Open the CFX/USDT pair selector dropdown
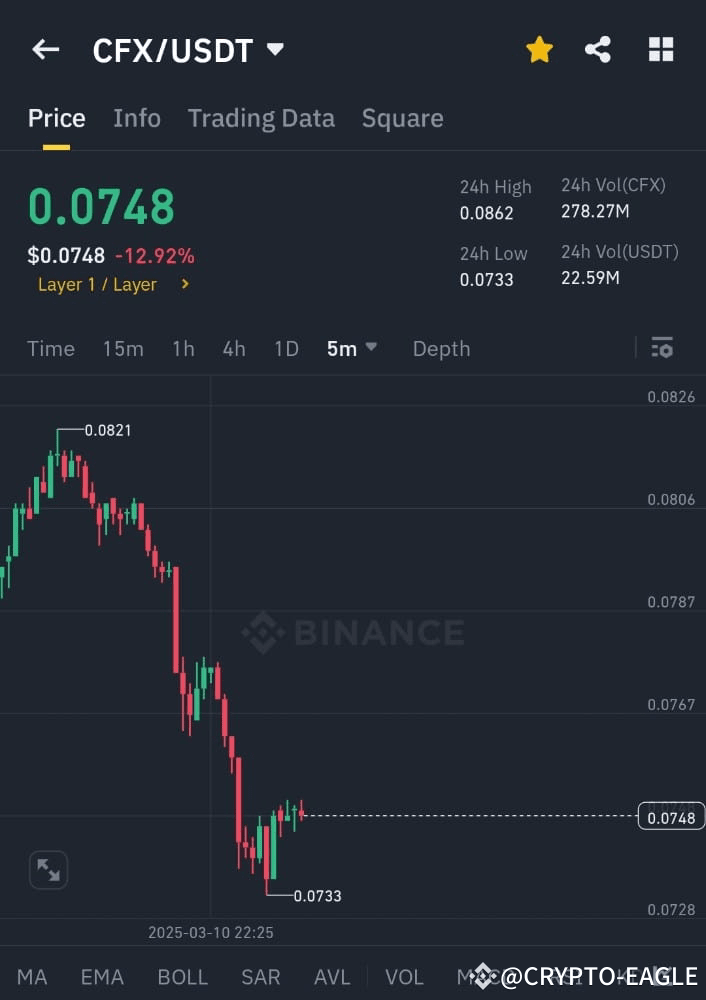Image resolution: width=706 pixels, height=1000 pixels. click(x=274, y=49)
